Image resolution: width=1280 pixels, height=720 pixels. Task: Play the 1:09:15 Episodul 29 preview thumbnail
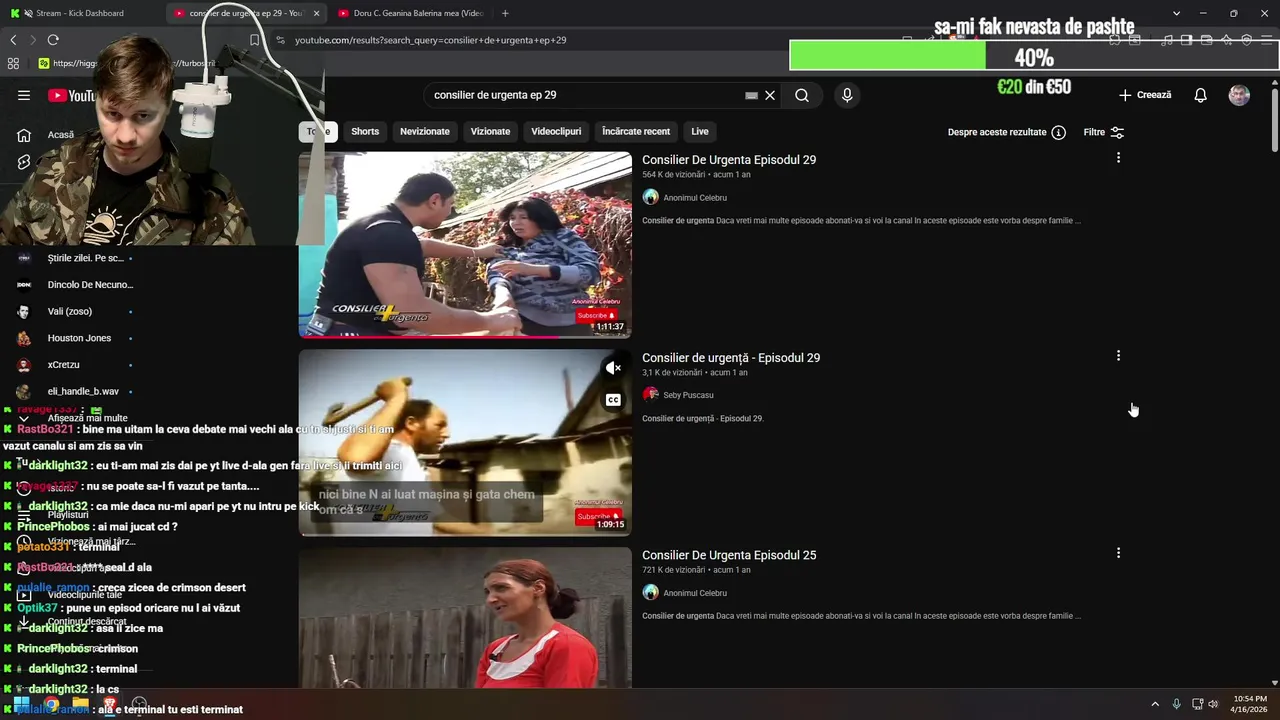(x=465, y=442)
